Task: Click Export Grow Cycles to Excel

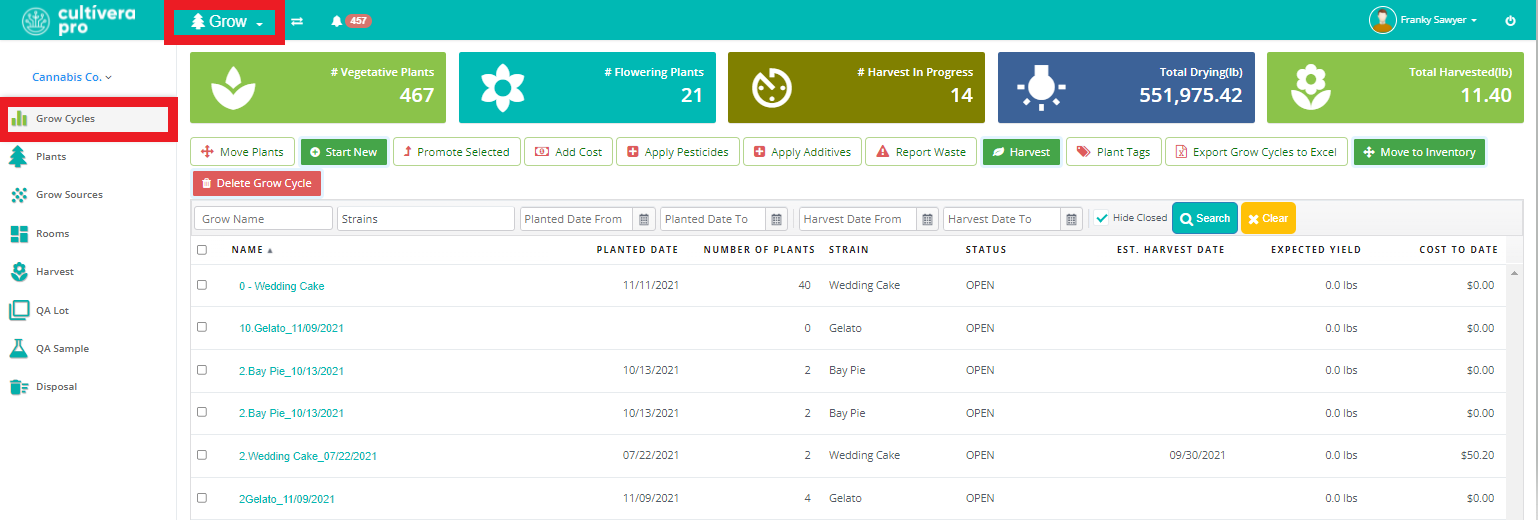Action: 1256,152
